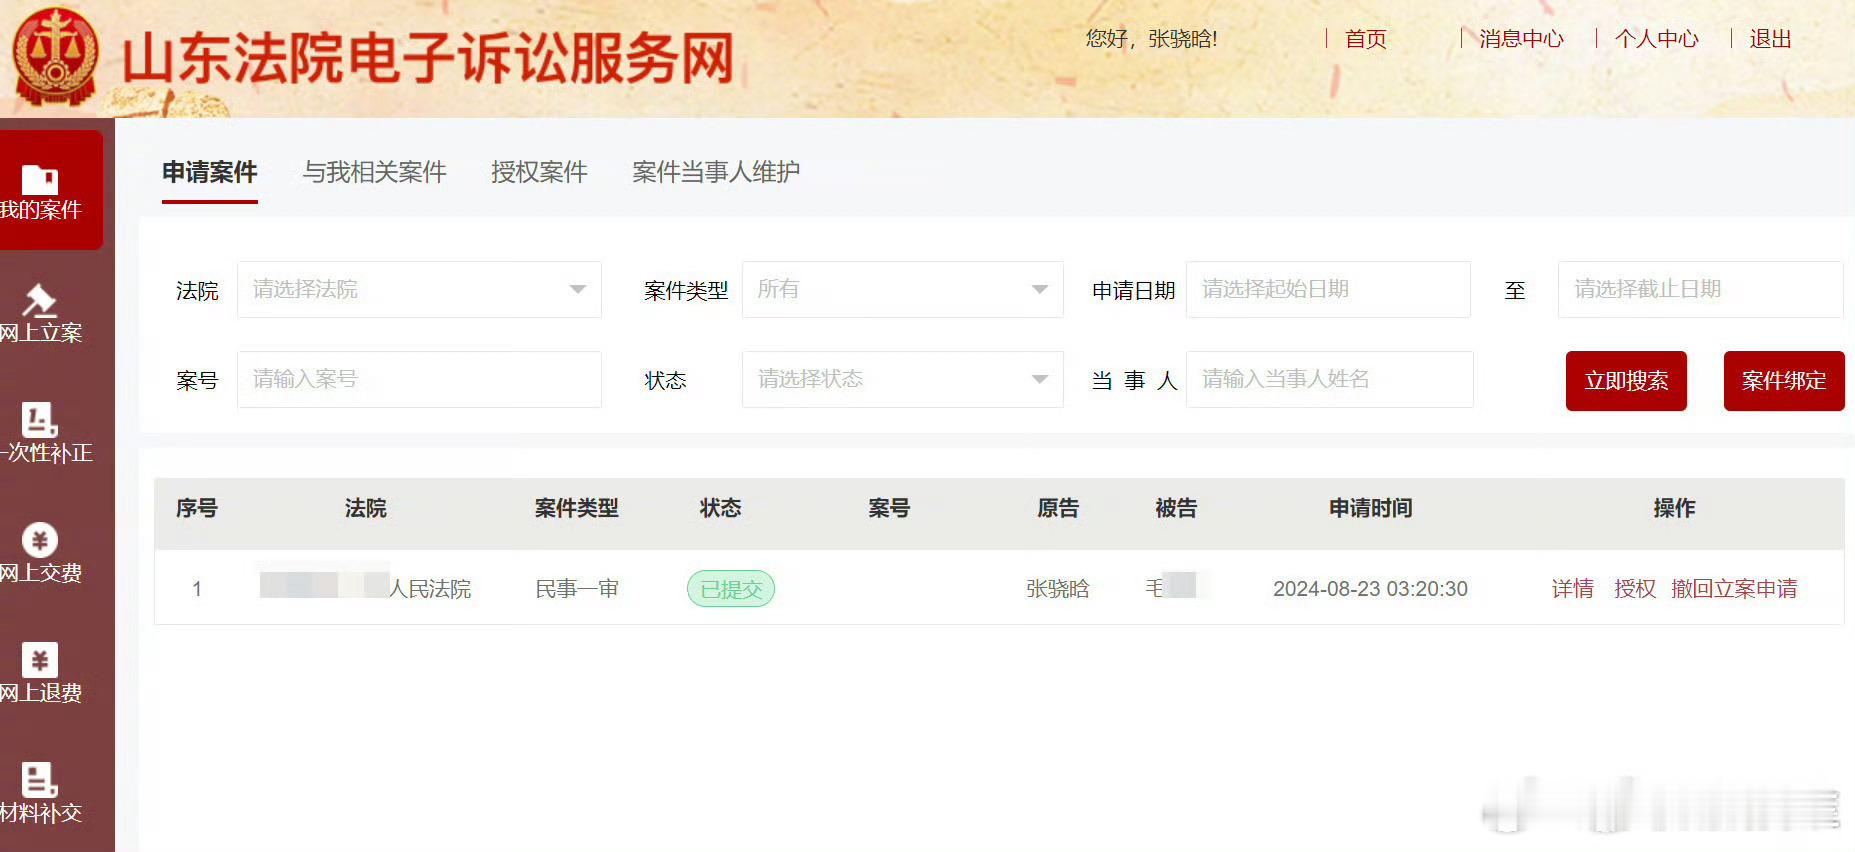This screenshot has height=852, width=1855.
Task: Switch to 与我相关案件 tab
Action: click(x=374, y=172)
